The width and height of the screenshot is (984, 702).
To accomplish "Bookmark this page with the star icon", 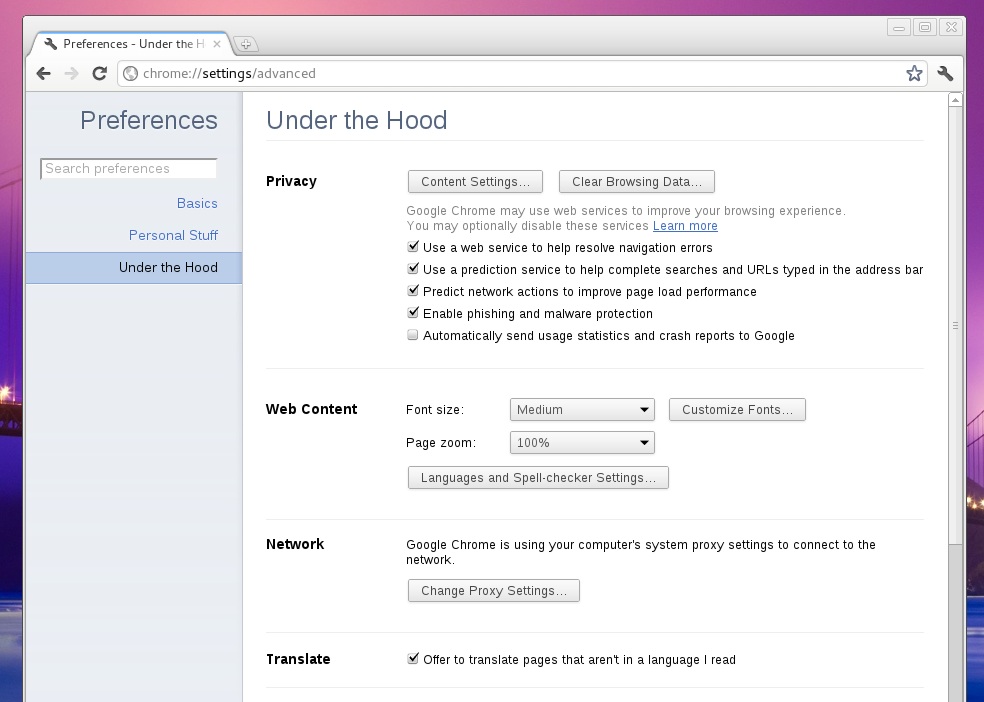I will pos(914,73).
